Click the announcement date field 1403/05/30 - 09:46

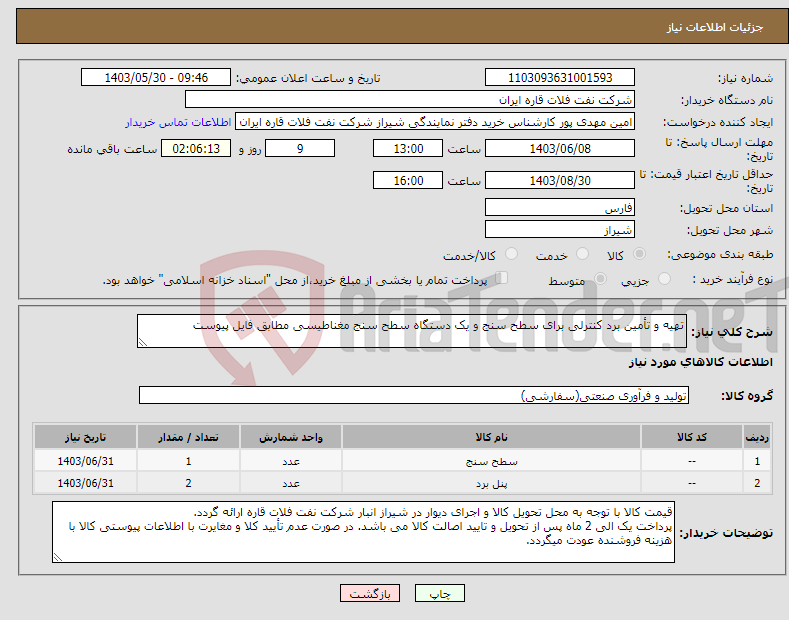tap(156, 78)
